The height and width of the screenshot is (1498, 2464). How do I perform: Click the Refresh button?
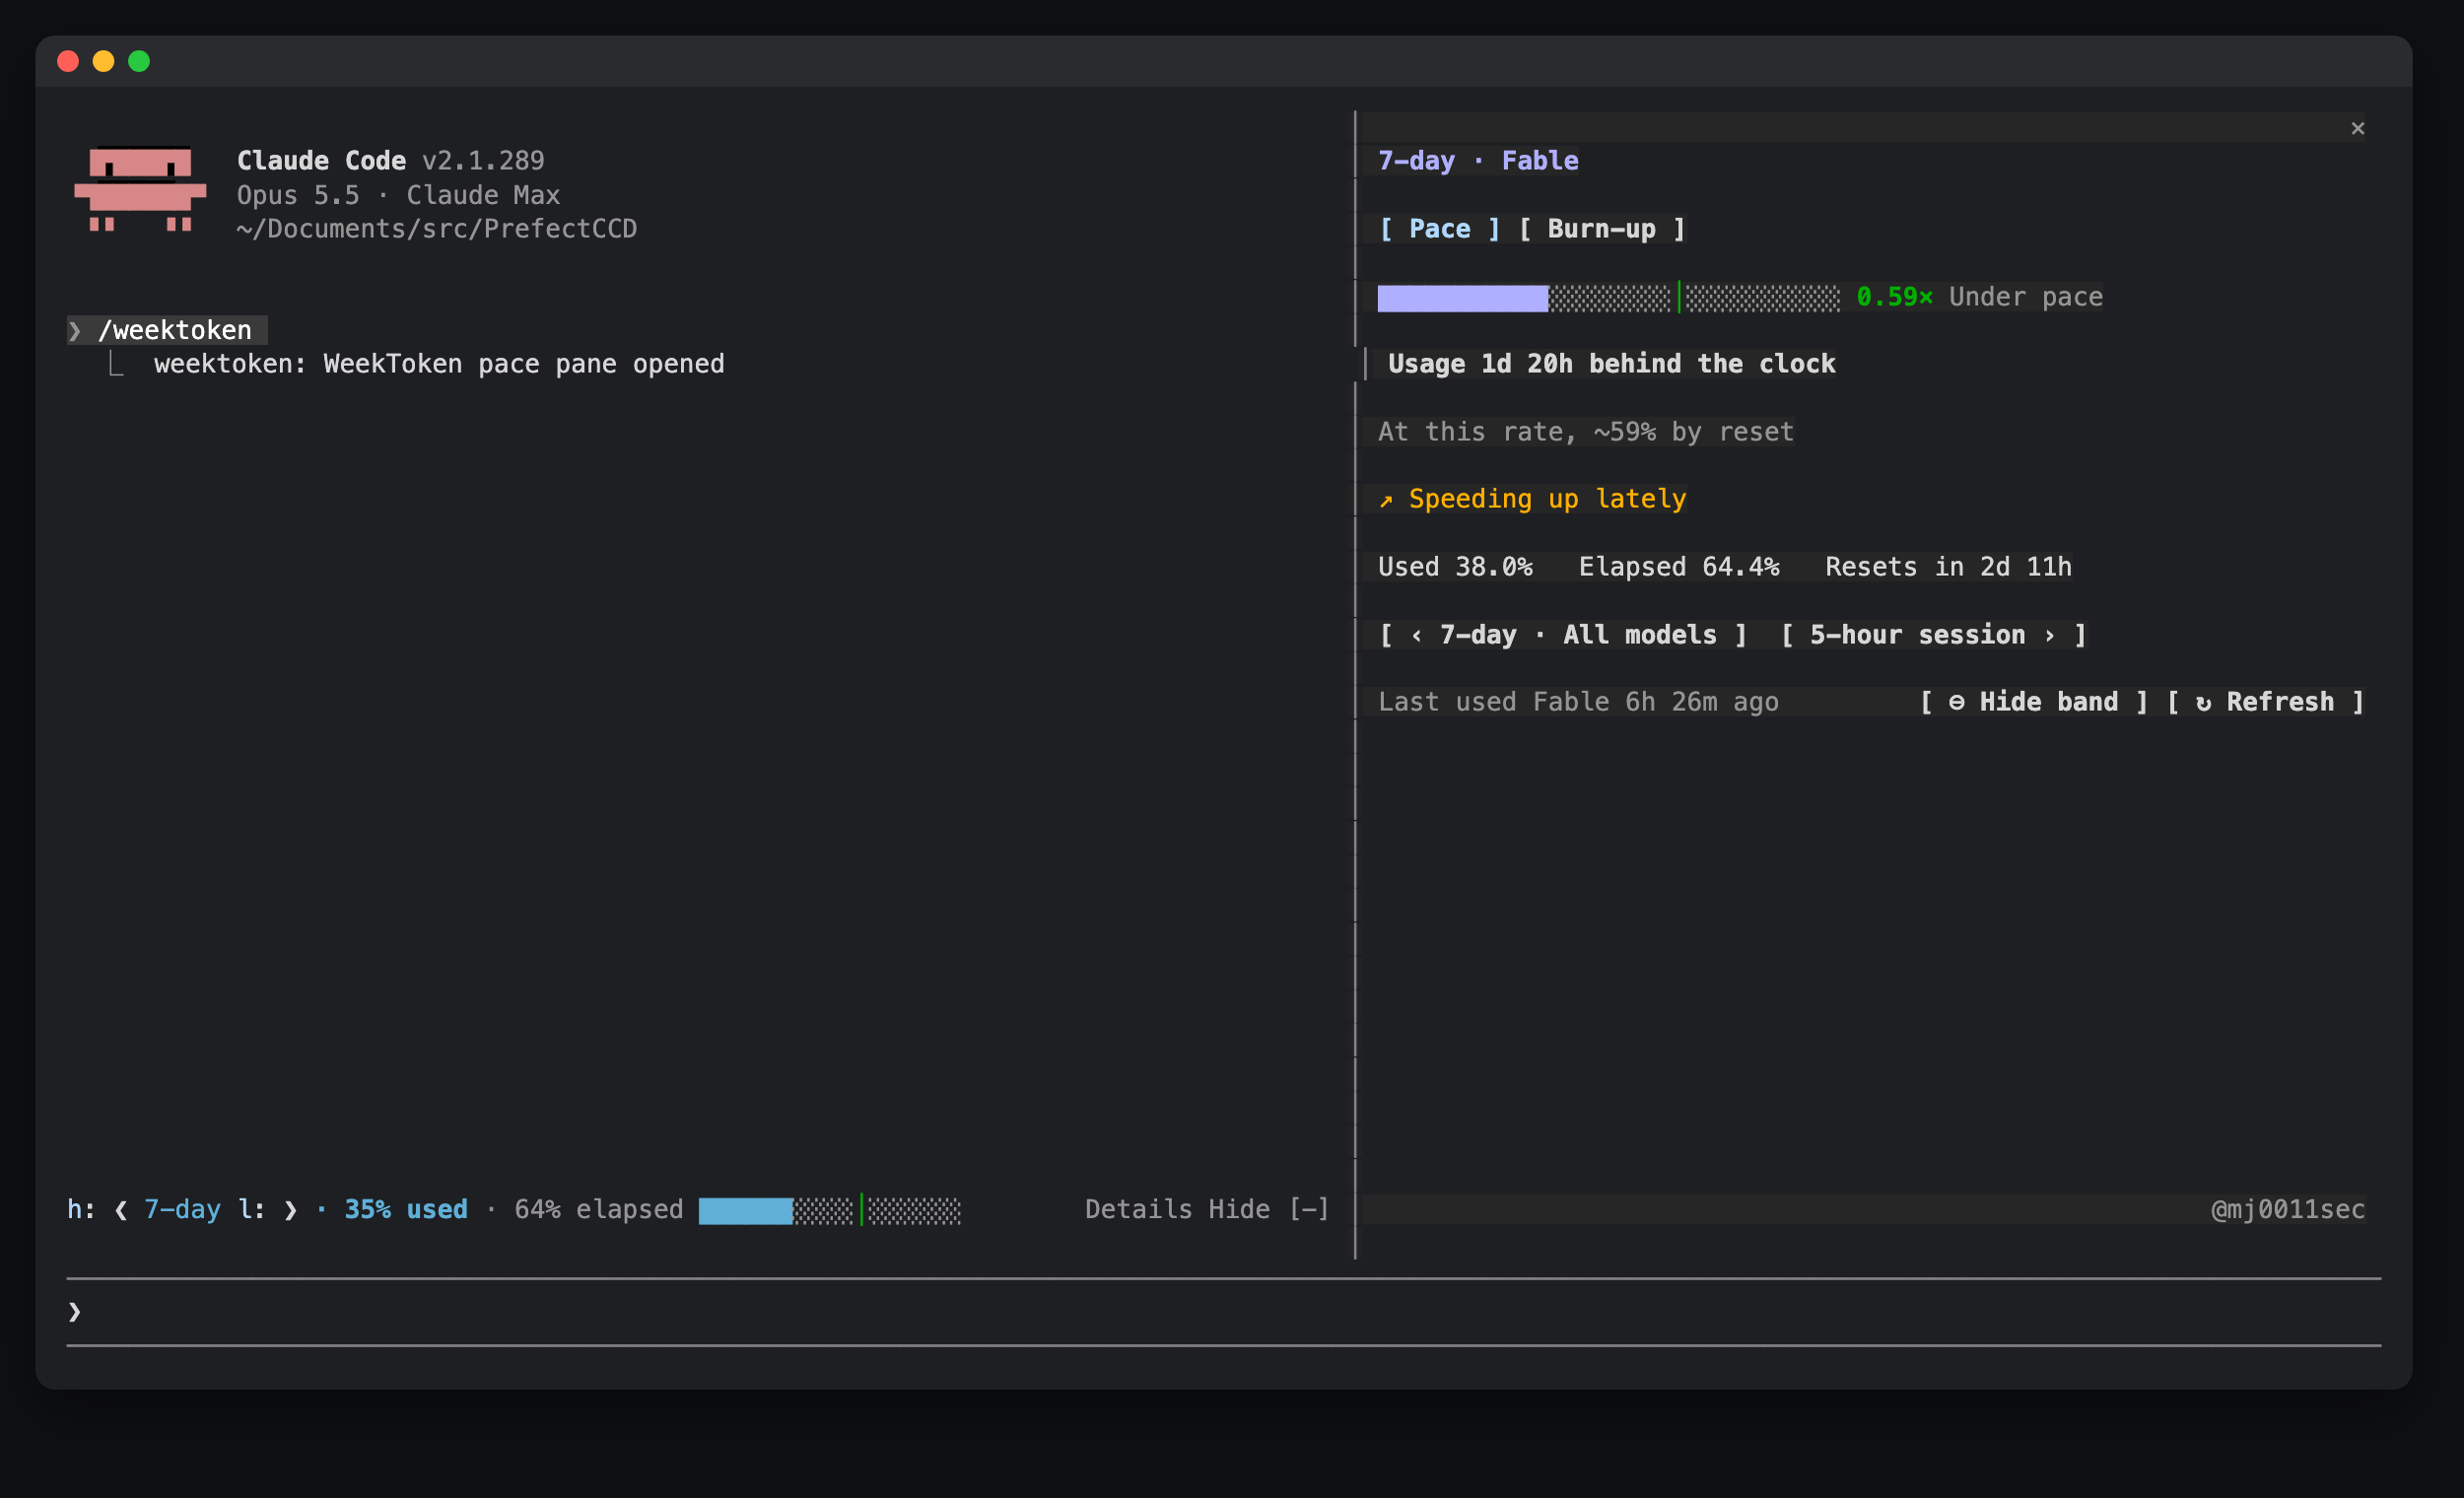(2265, 702)
